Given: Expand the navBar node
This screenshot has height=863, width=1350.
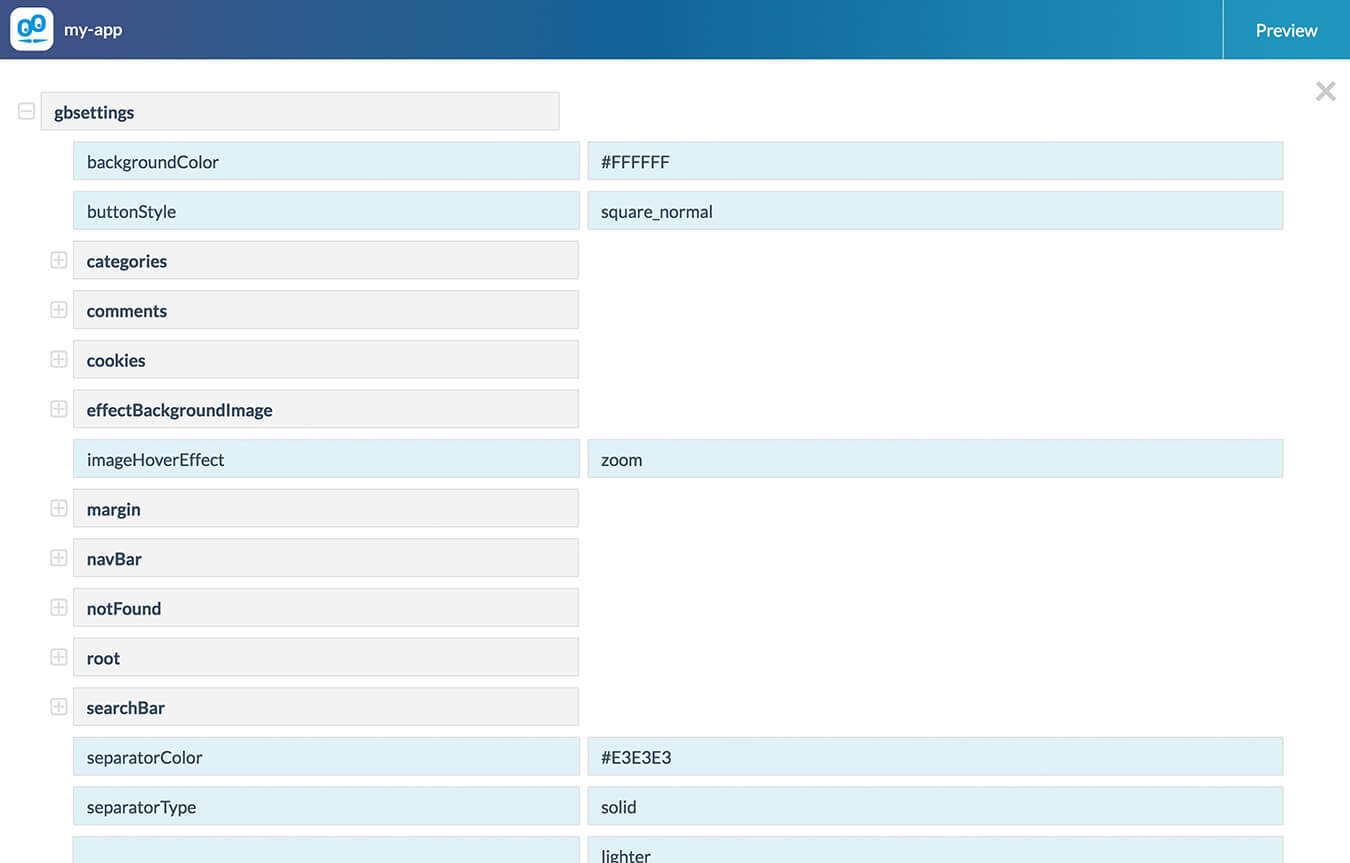Looking at the screenshot, I should pos(58,558).
